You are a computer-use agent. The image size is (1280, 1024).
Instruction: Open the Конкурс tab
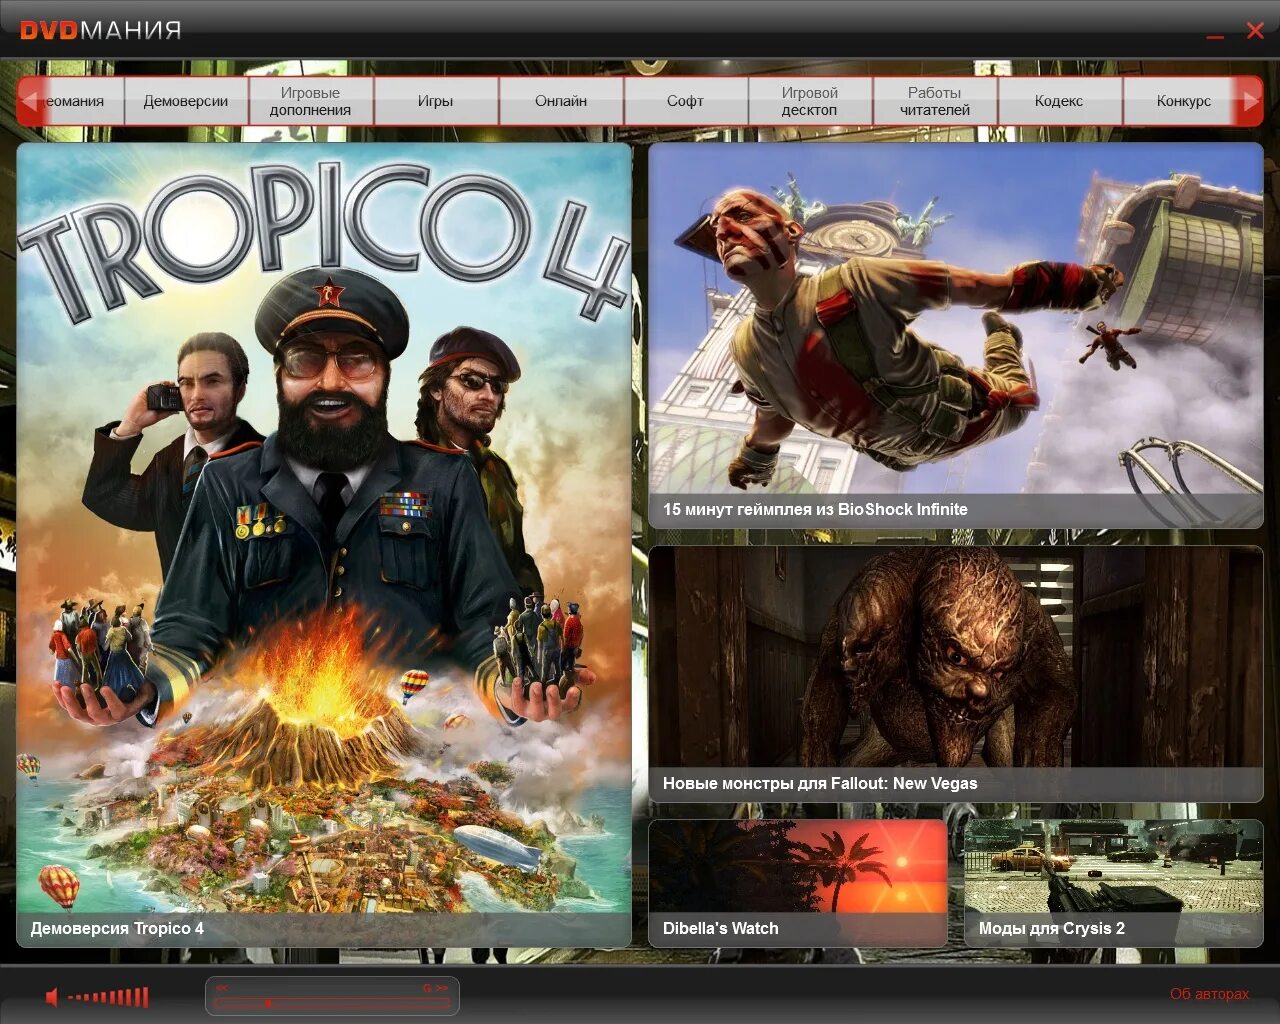pos(1182,101)
